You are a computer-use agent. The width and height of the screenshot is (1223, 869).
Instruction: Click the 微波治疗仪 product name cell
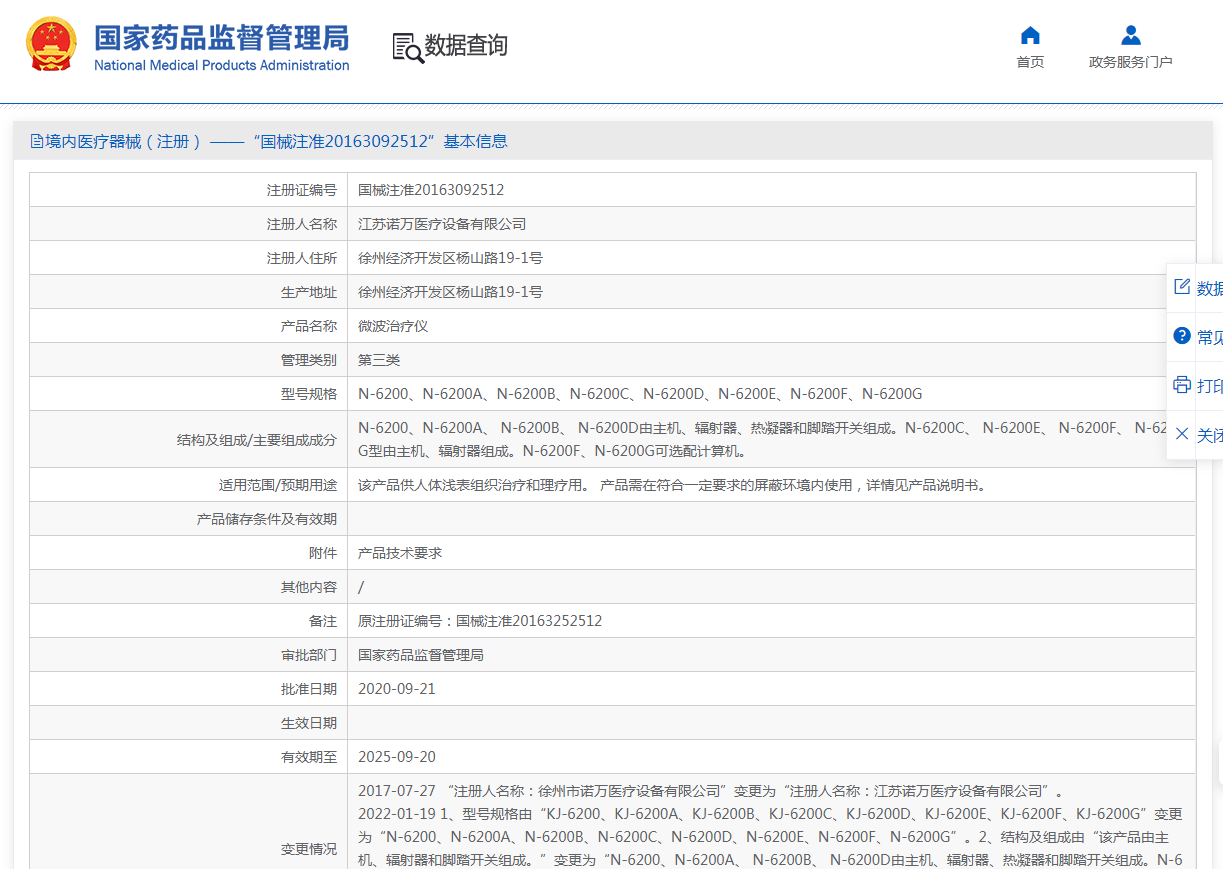point(771,326)
